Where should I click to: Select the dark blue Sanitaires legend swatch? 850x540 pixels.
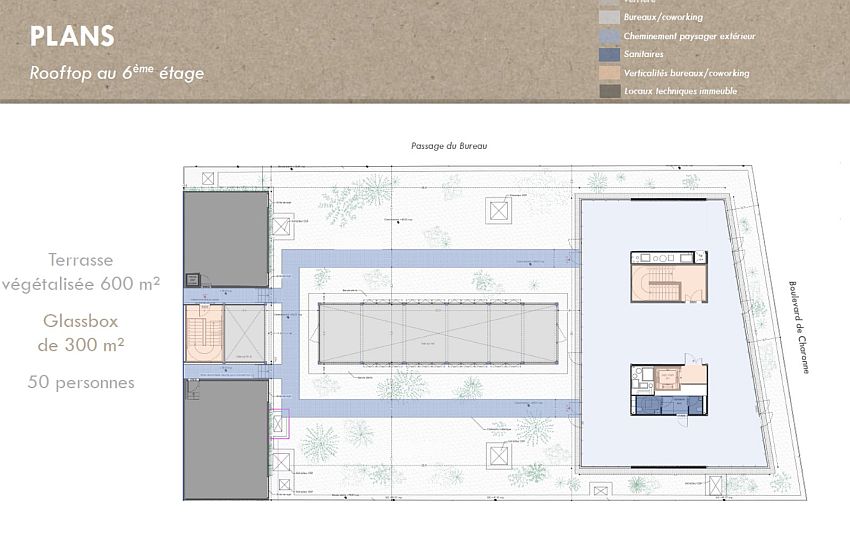click(608, 55)
